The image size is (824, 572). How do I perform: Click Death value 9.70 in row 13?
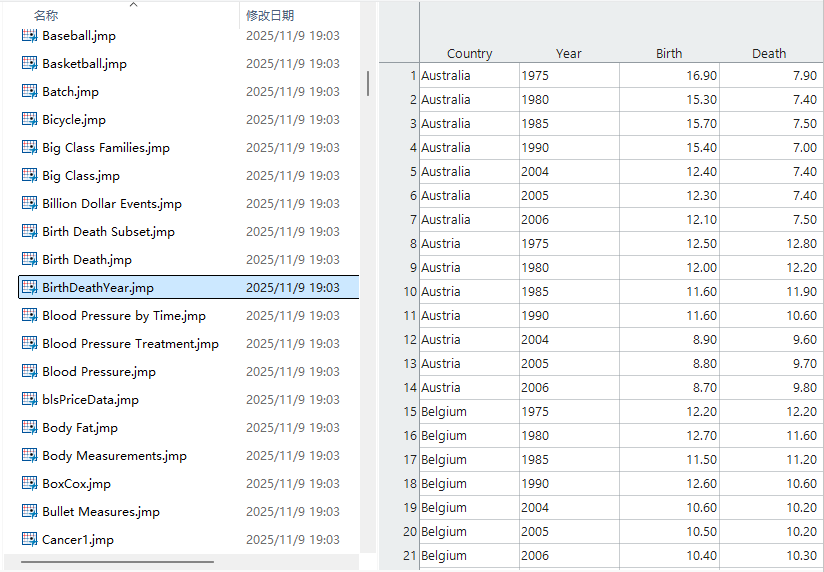point(769,364)
